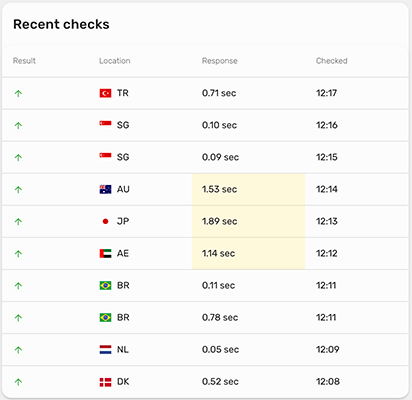
Task: Click the Singapore flag in the 12:16 row
Action: 105,124
